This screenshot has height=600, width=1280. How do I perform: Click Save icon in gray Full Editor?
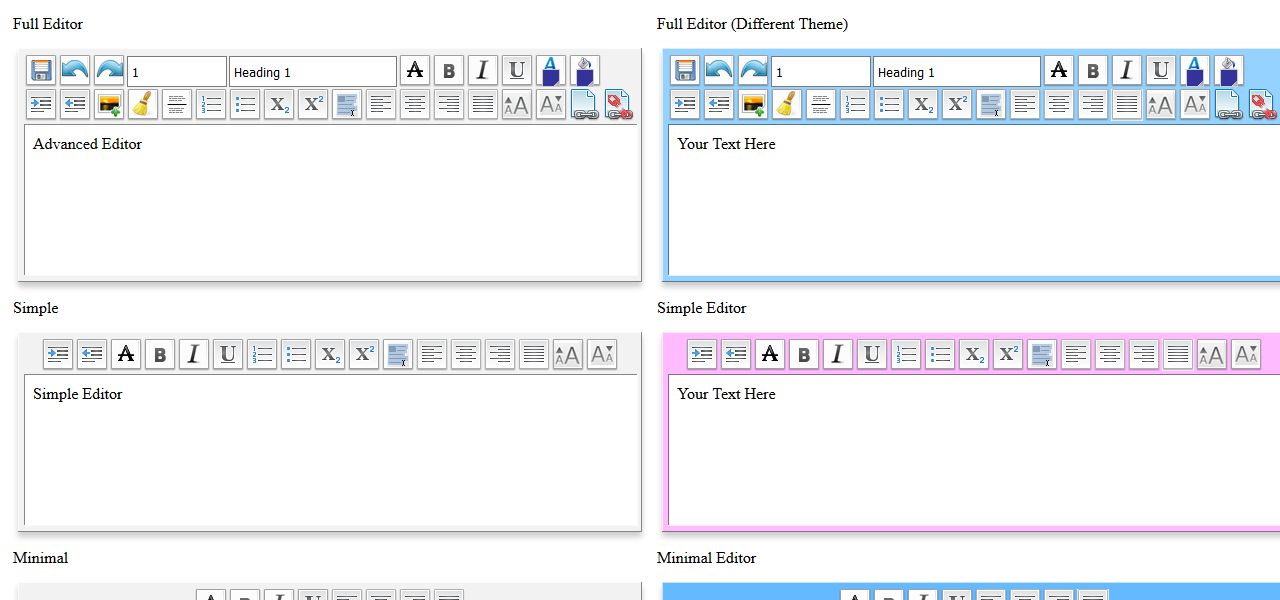[x=41, y=71]
